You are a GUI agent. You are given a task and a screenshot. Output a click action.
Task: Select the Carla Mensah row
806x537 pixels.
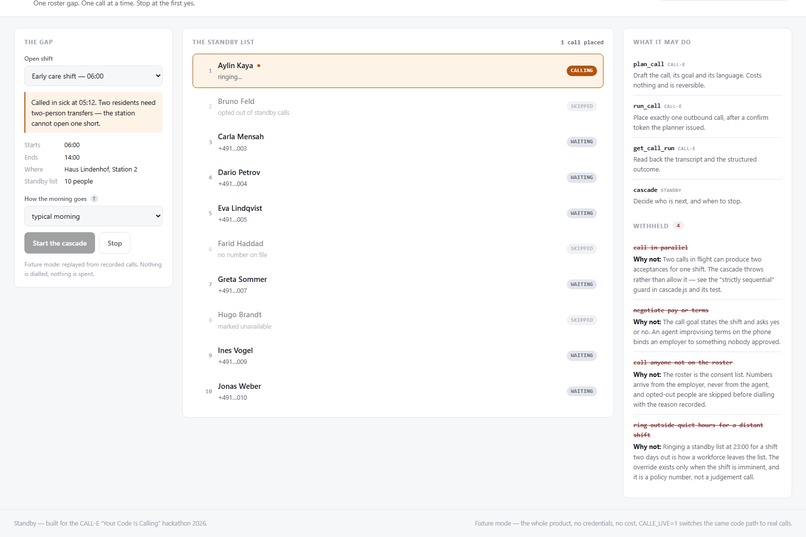click(398, 142)
